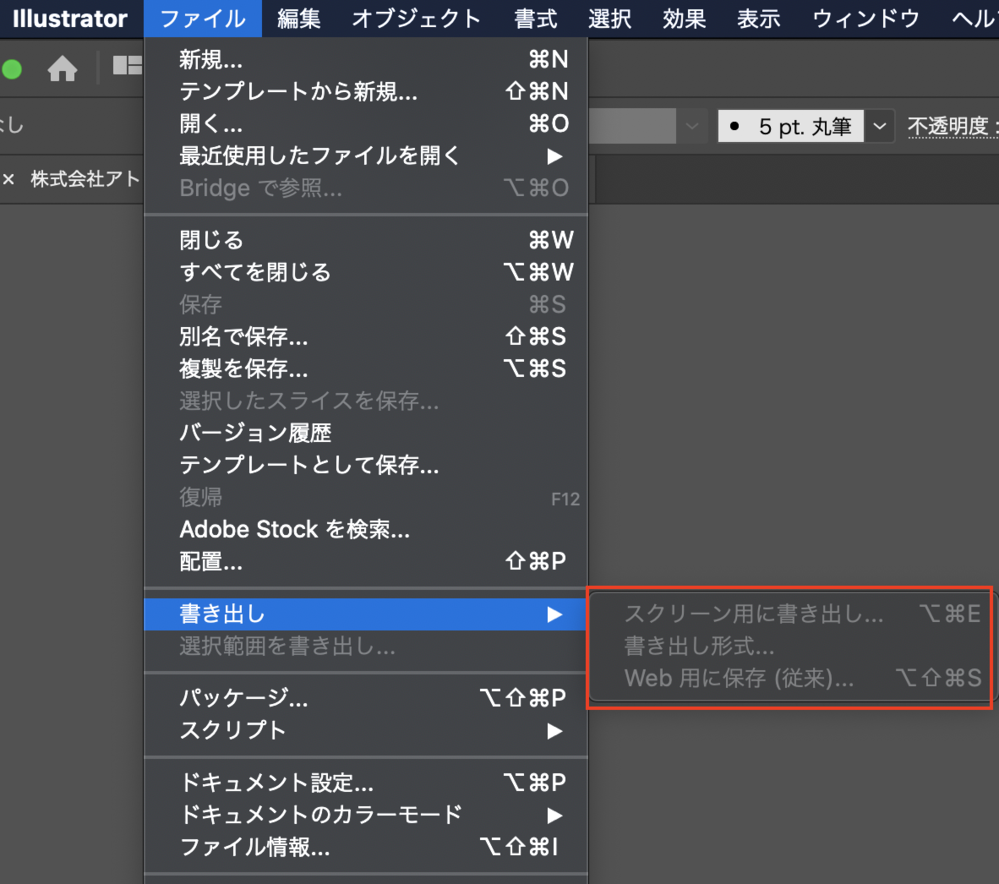The height and width of the screenshot is (884, 999).
Task: Click the Home icon in the toolbar
Action: coord(62,68)
